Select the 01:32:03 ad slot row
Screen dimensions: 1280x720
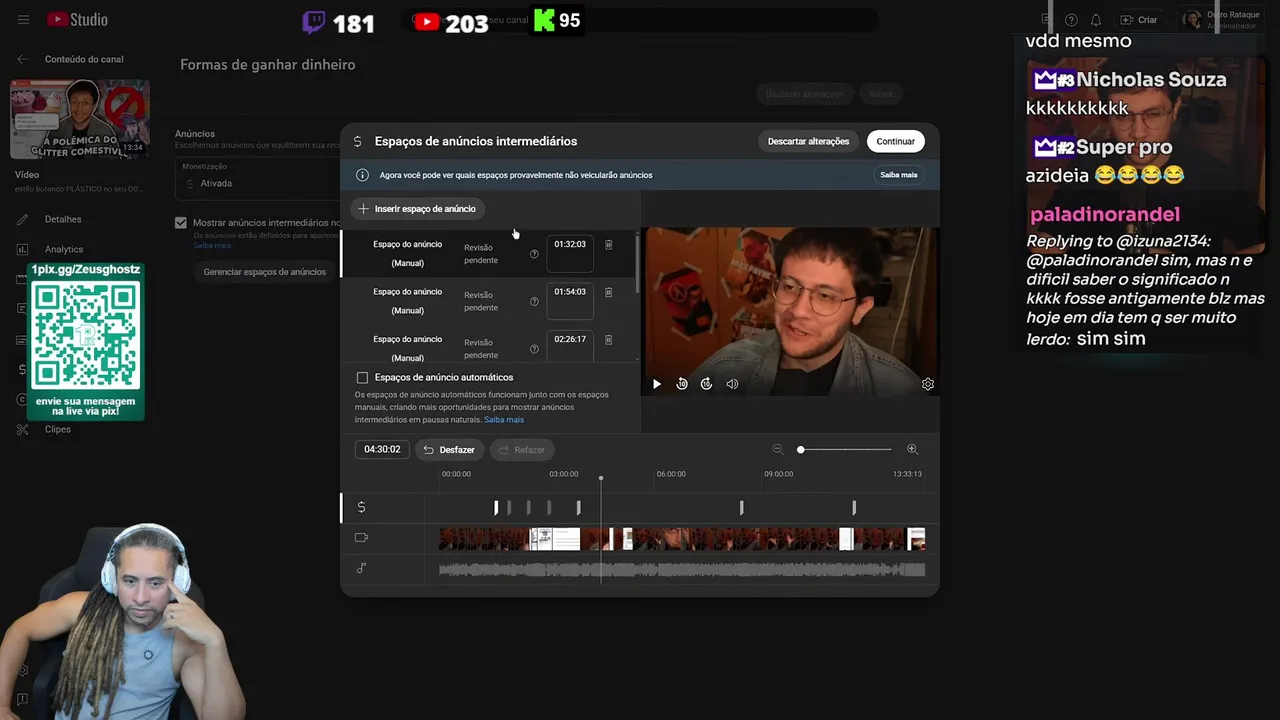pos(488,254)
